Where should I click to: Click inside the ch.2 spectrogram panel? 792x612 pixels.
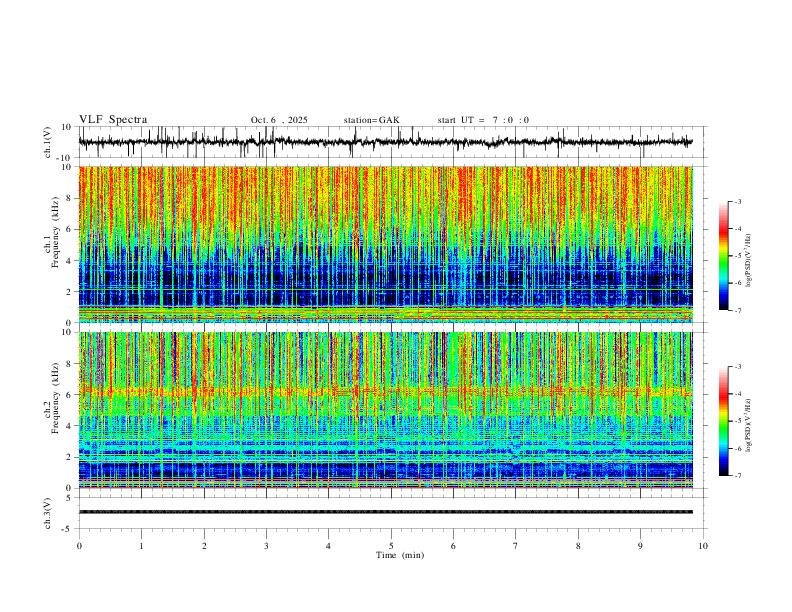[386, 410]
